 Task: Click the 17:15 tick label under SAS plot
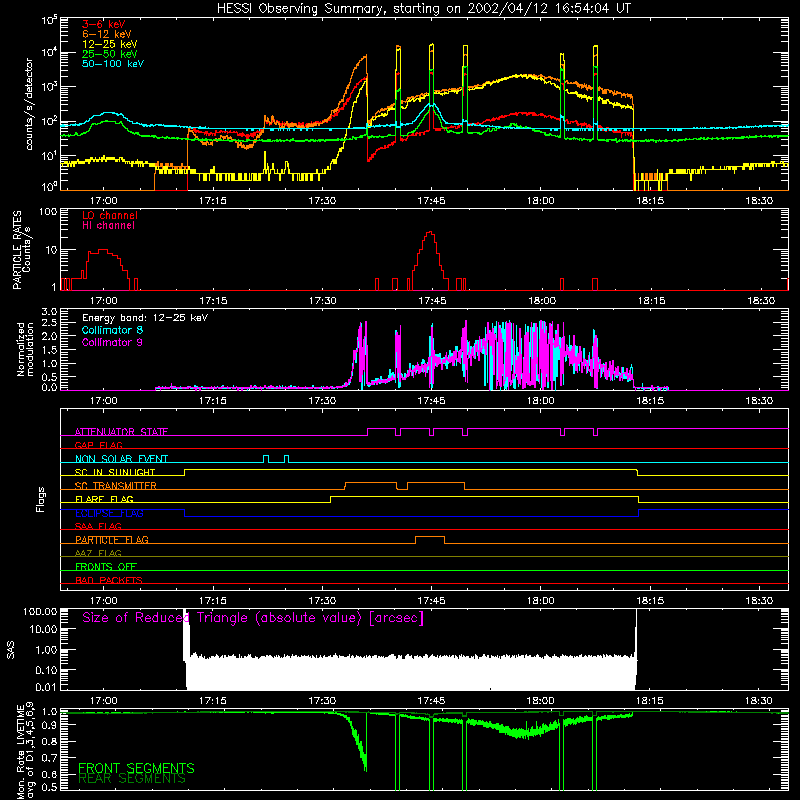[x=213, y=701]
